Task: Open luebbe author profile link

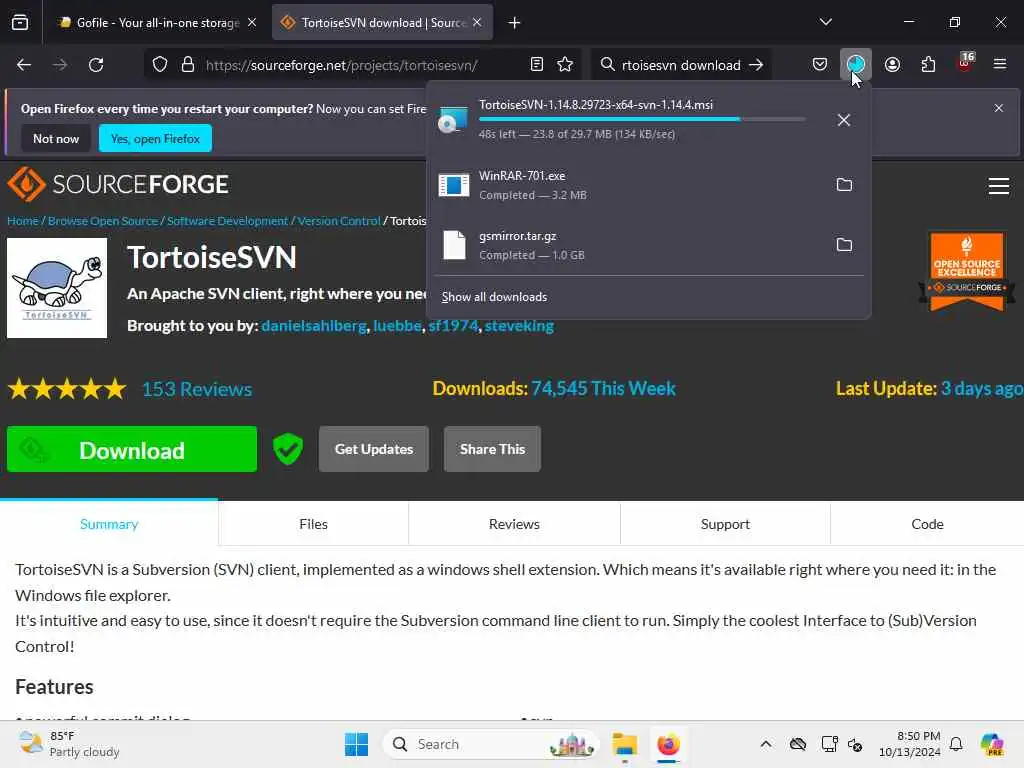Action: (397, 326)
